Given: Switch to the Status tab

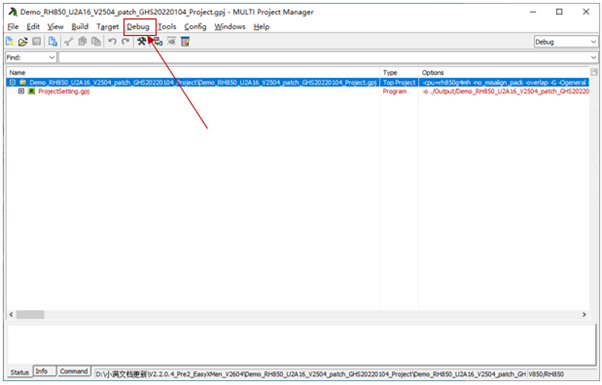Looking at the screenshot, I should pos(20,372).
